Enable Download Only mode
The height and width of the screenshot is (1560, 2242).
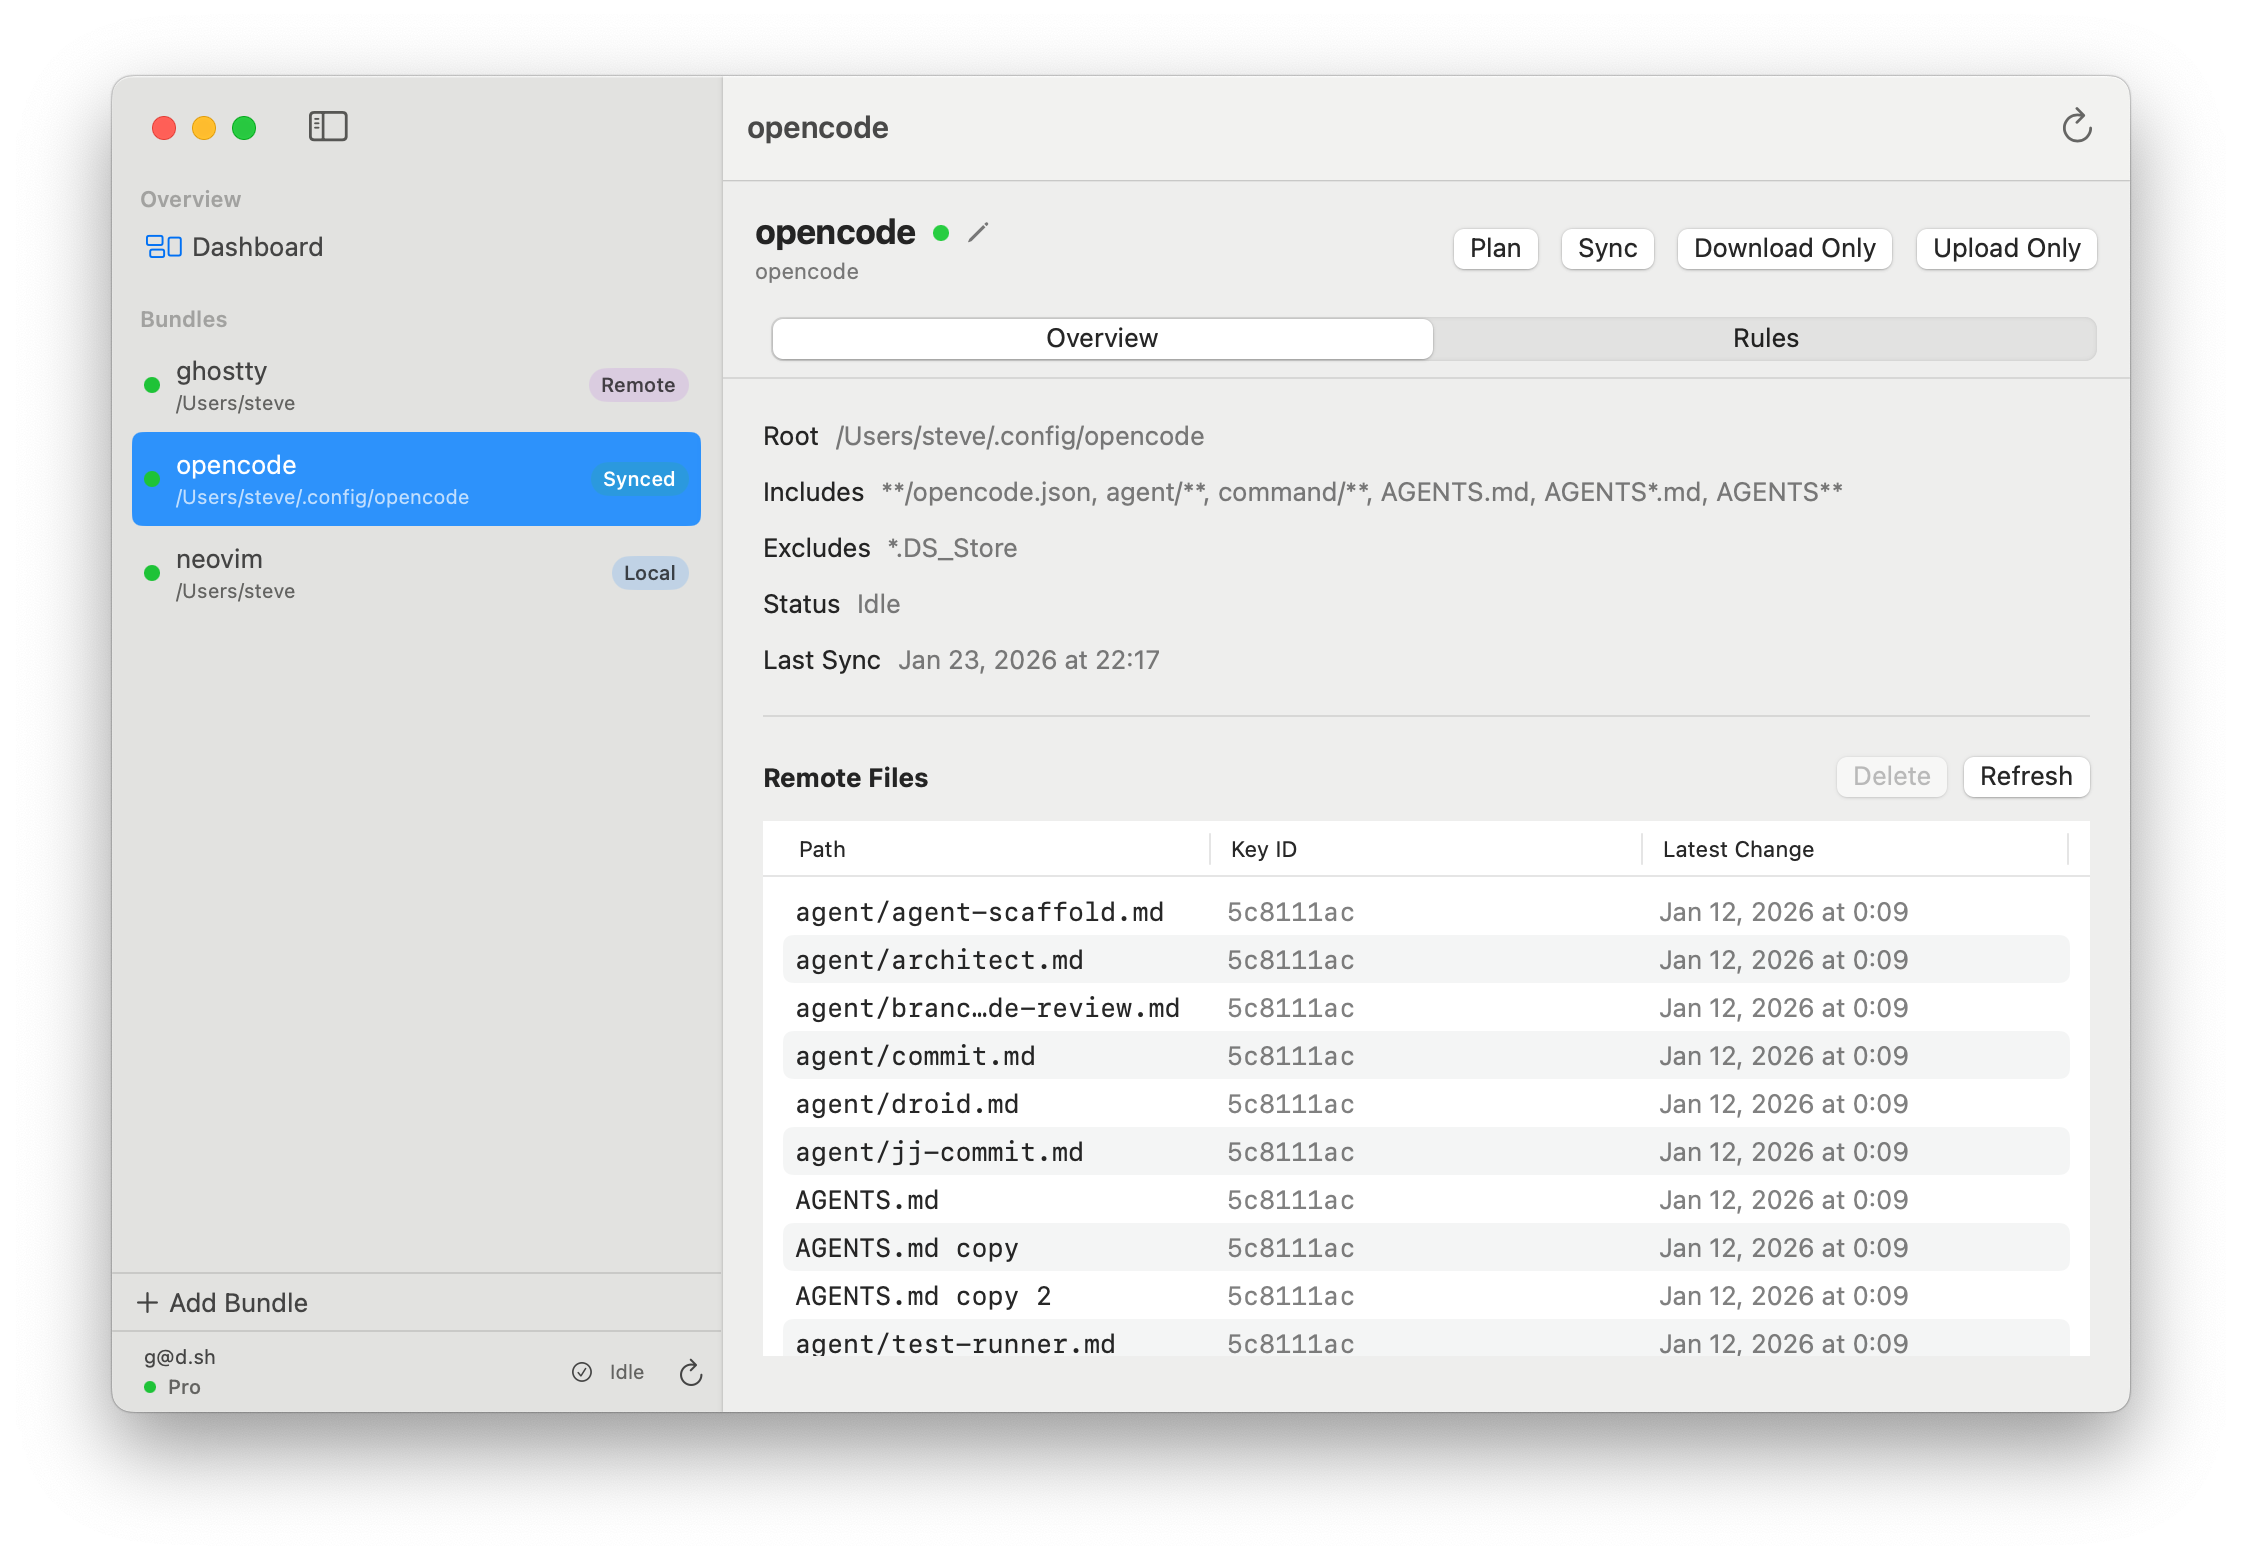1784,248
